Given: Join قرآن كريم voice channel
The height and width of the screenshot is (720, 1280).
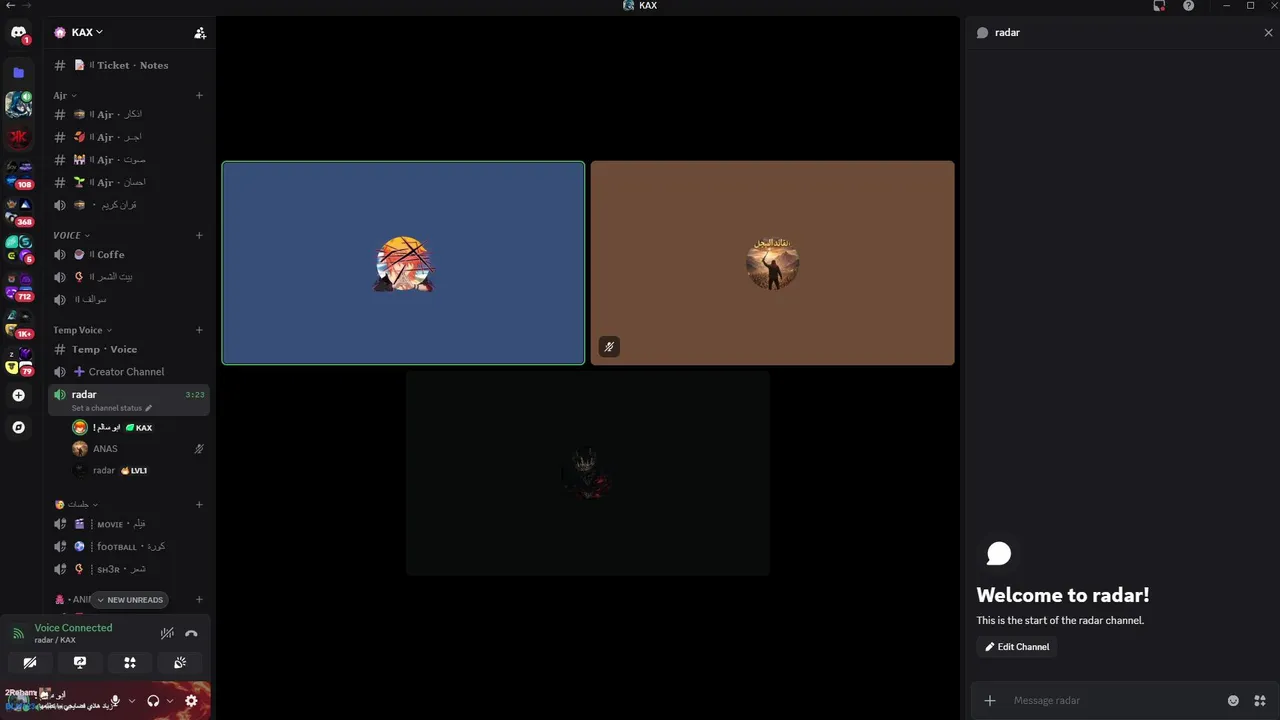Looking at the screenshot, I should click(129, 205).
